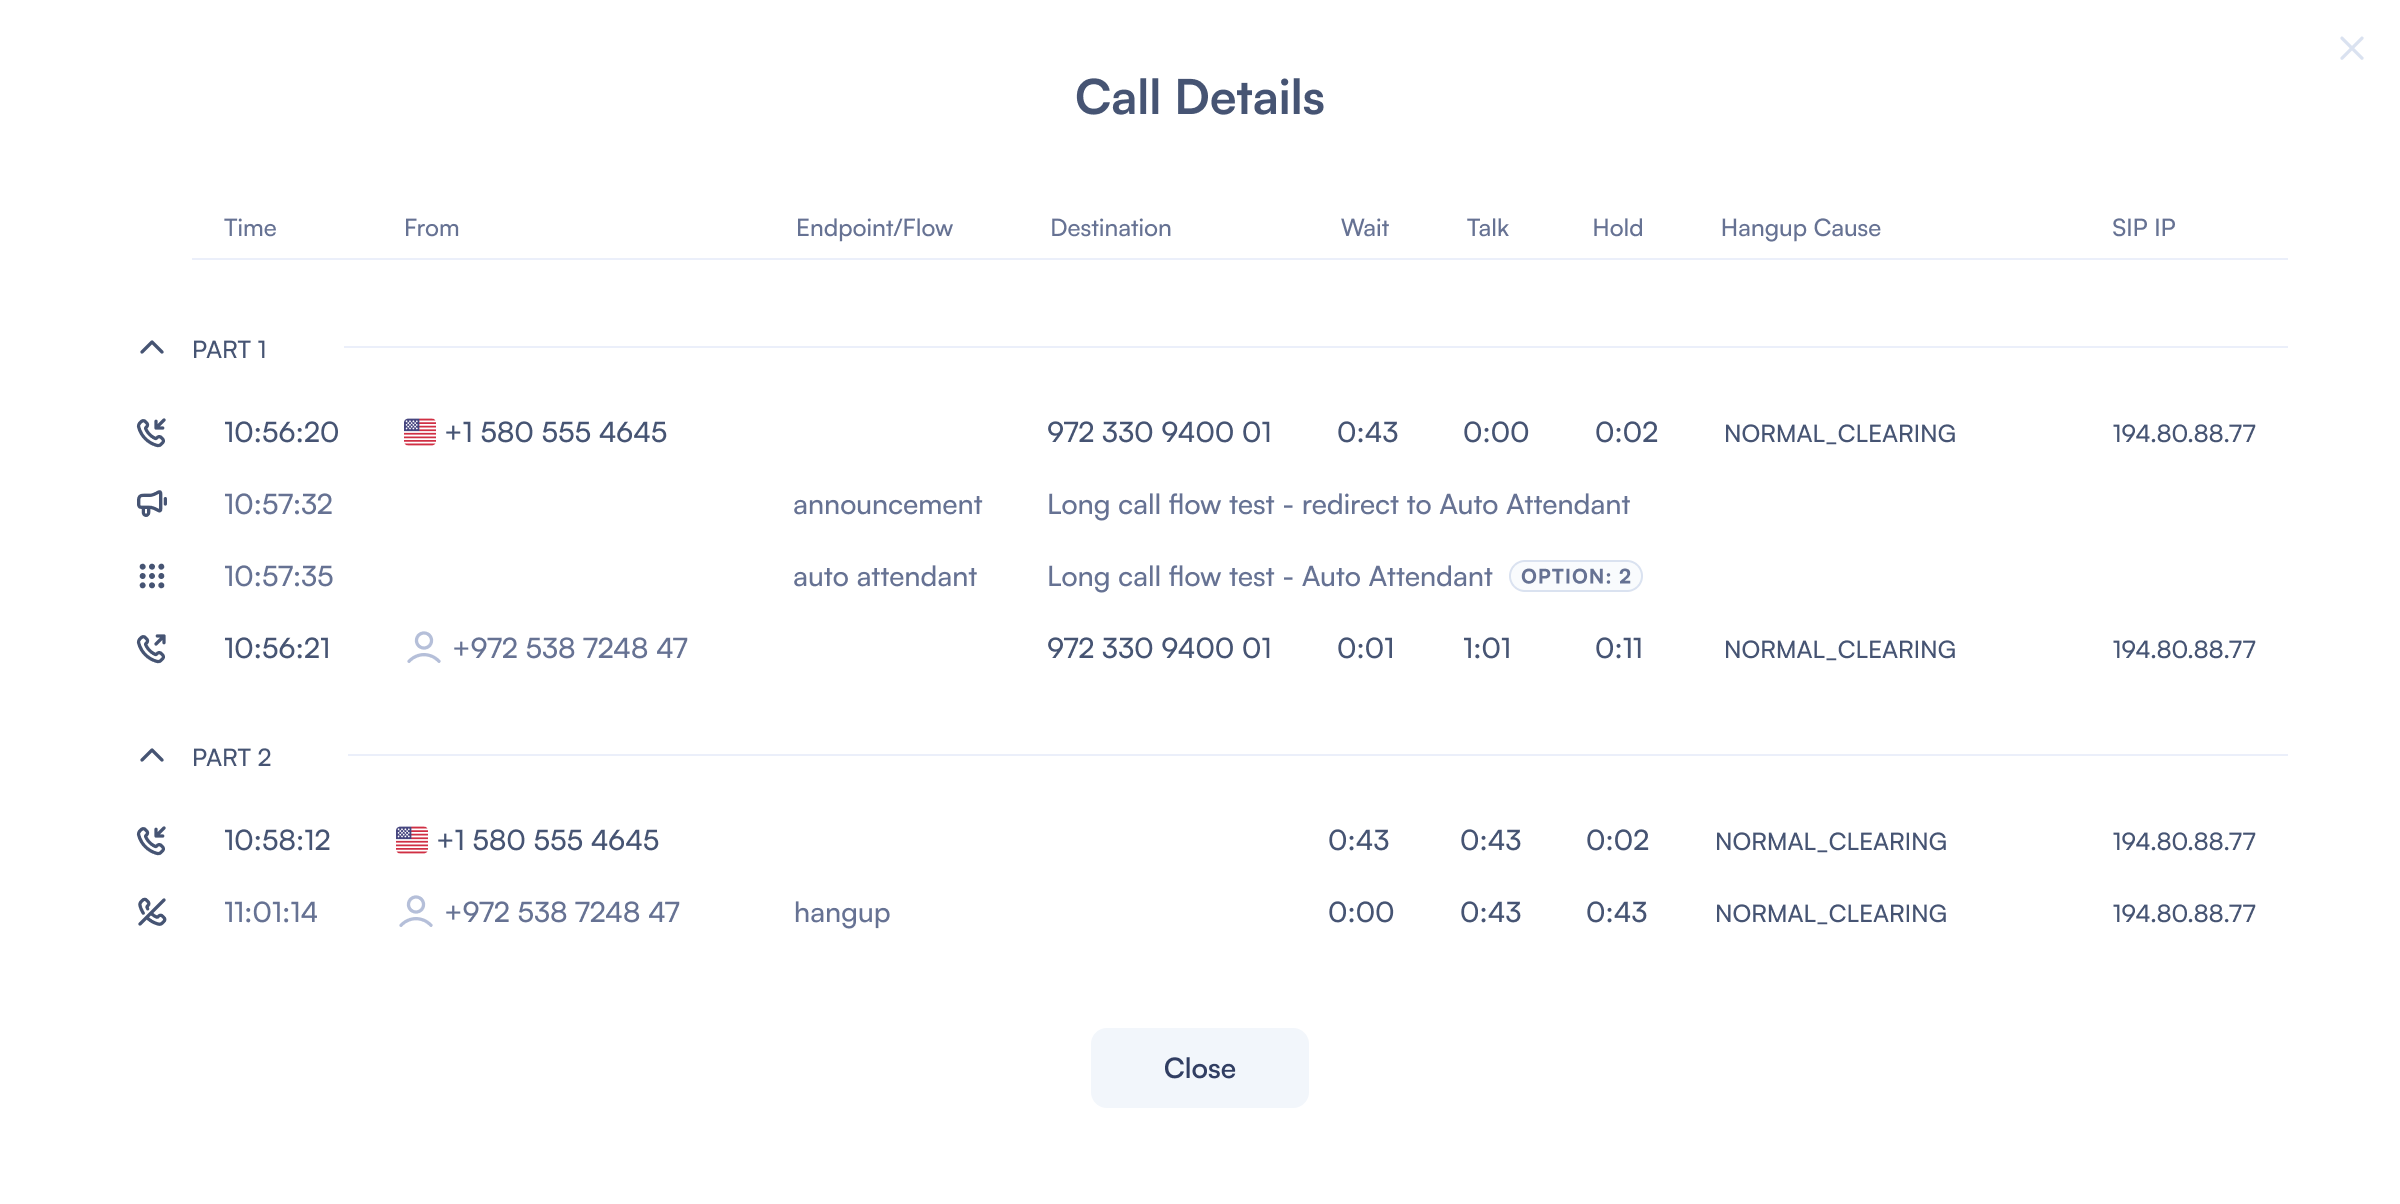Click the Destination column header
This screenshot has width=2400, height=1204.
click(x=1110, y=228)
